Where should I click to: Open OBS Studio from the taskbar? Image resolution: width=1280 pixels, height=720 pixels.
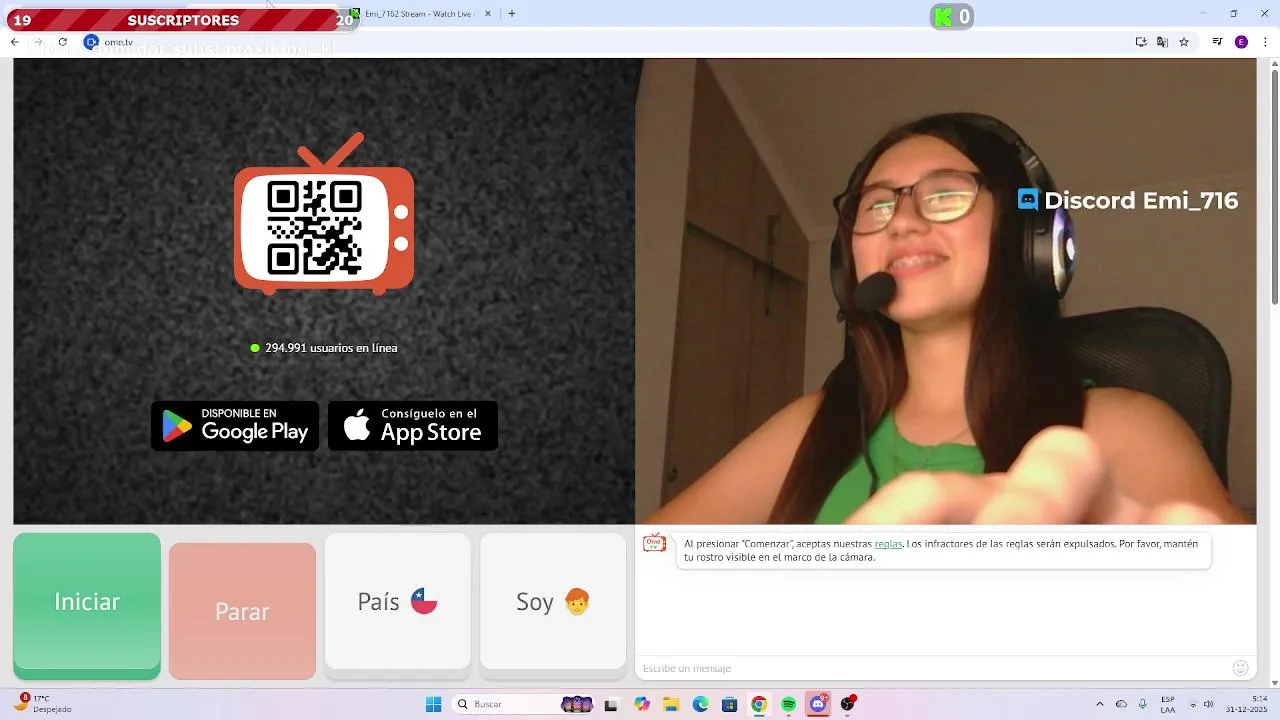(x=848, y=704)
